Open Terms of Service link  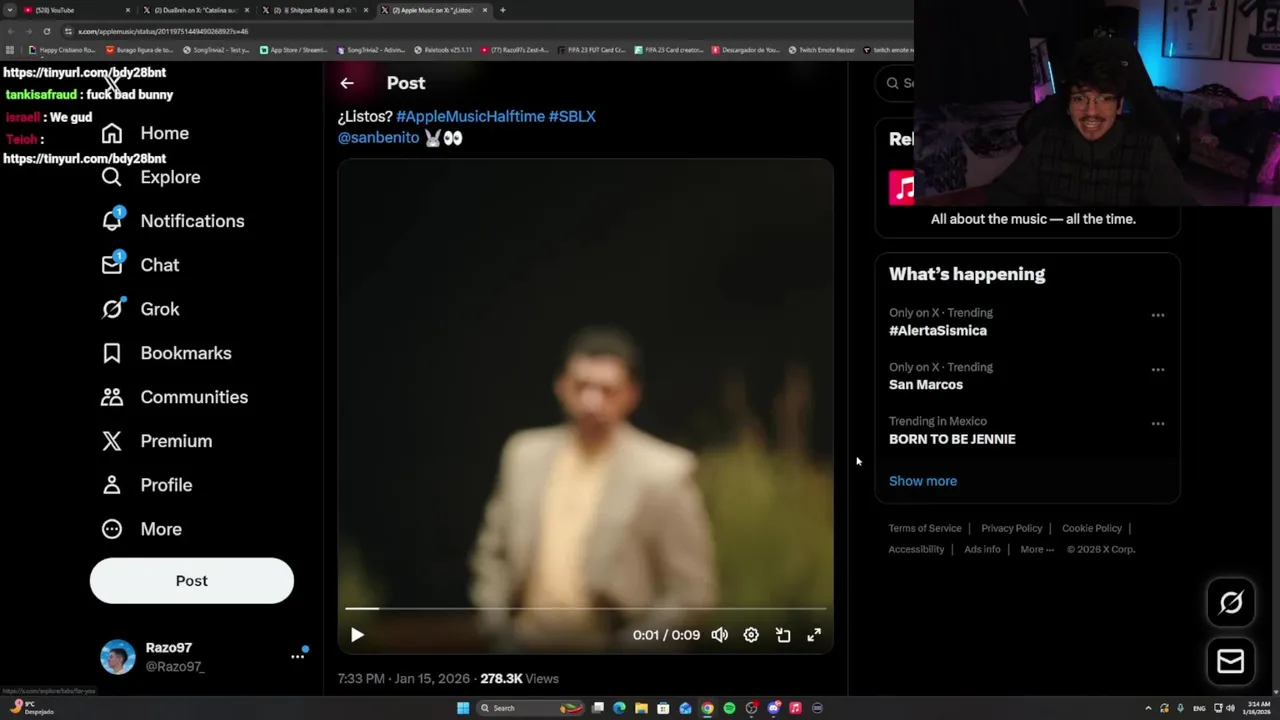pos(925,528)
